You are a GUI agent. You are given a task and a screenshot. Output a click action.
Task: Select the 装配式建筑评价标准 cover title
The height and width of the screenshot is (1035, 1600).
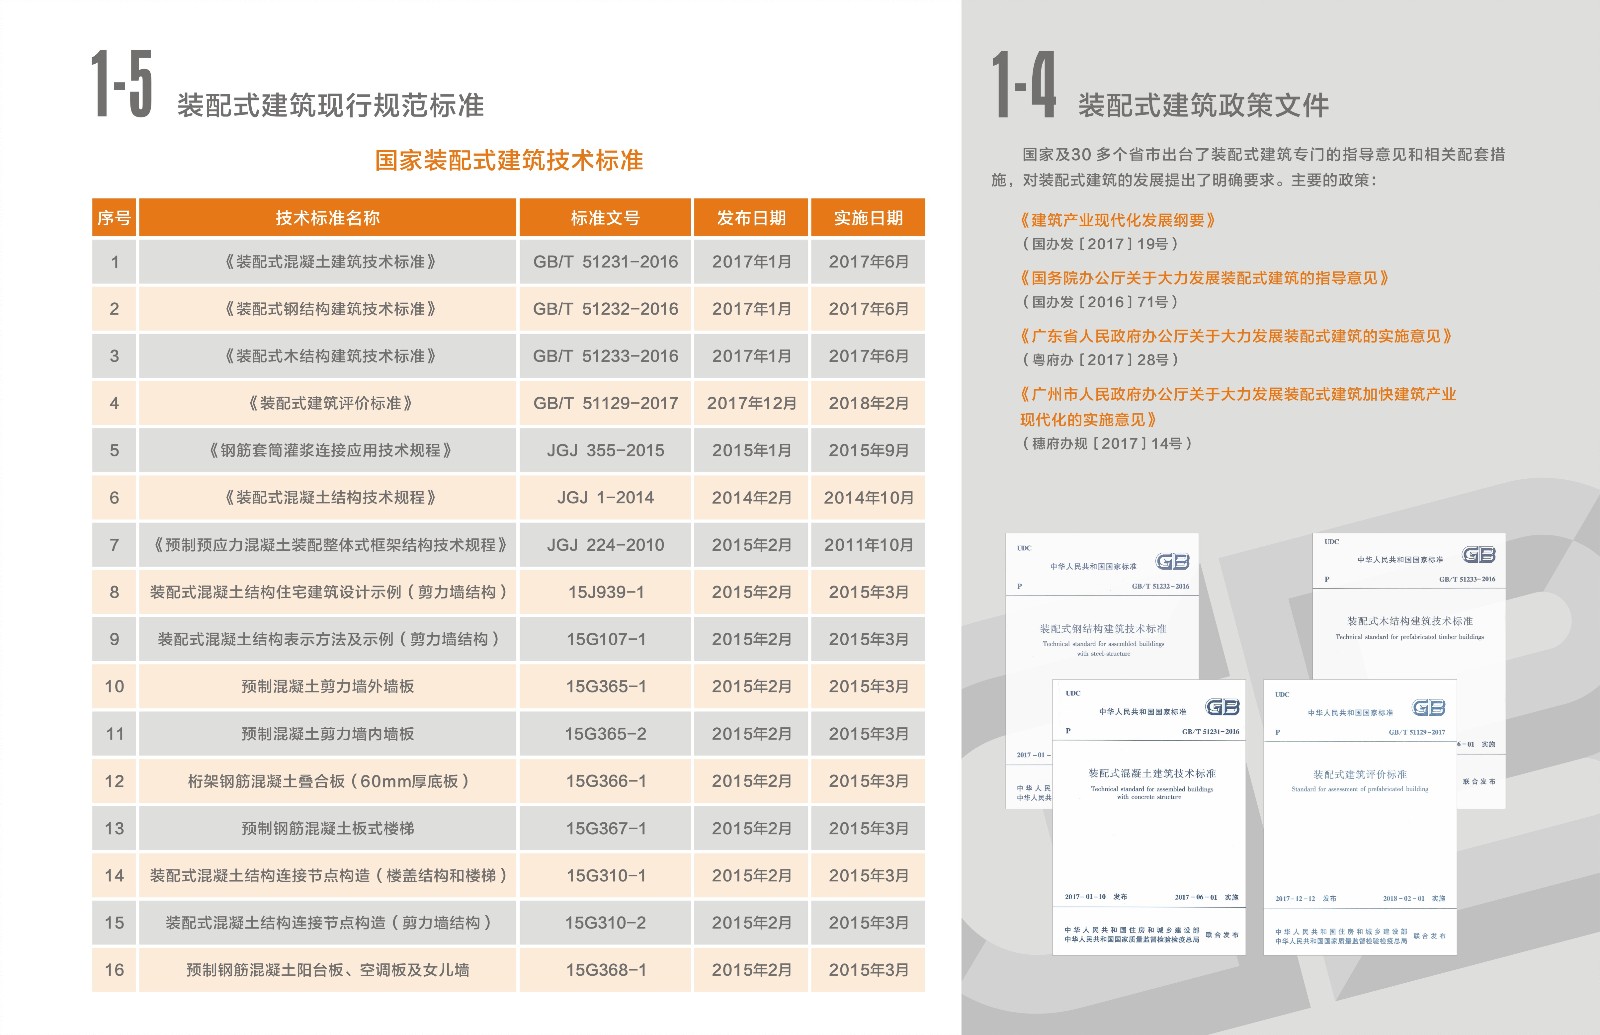coord(1359,775)
